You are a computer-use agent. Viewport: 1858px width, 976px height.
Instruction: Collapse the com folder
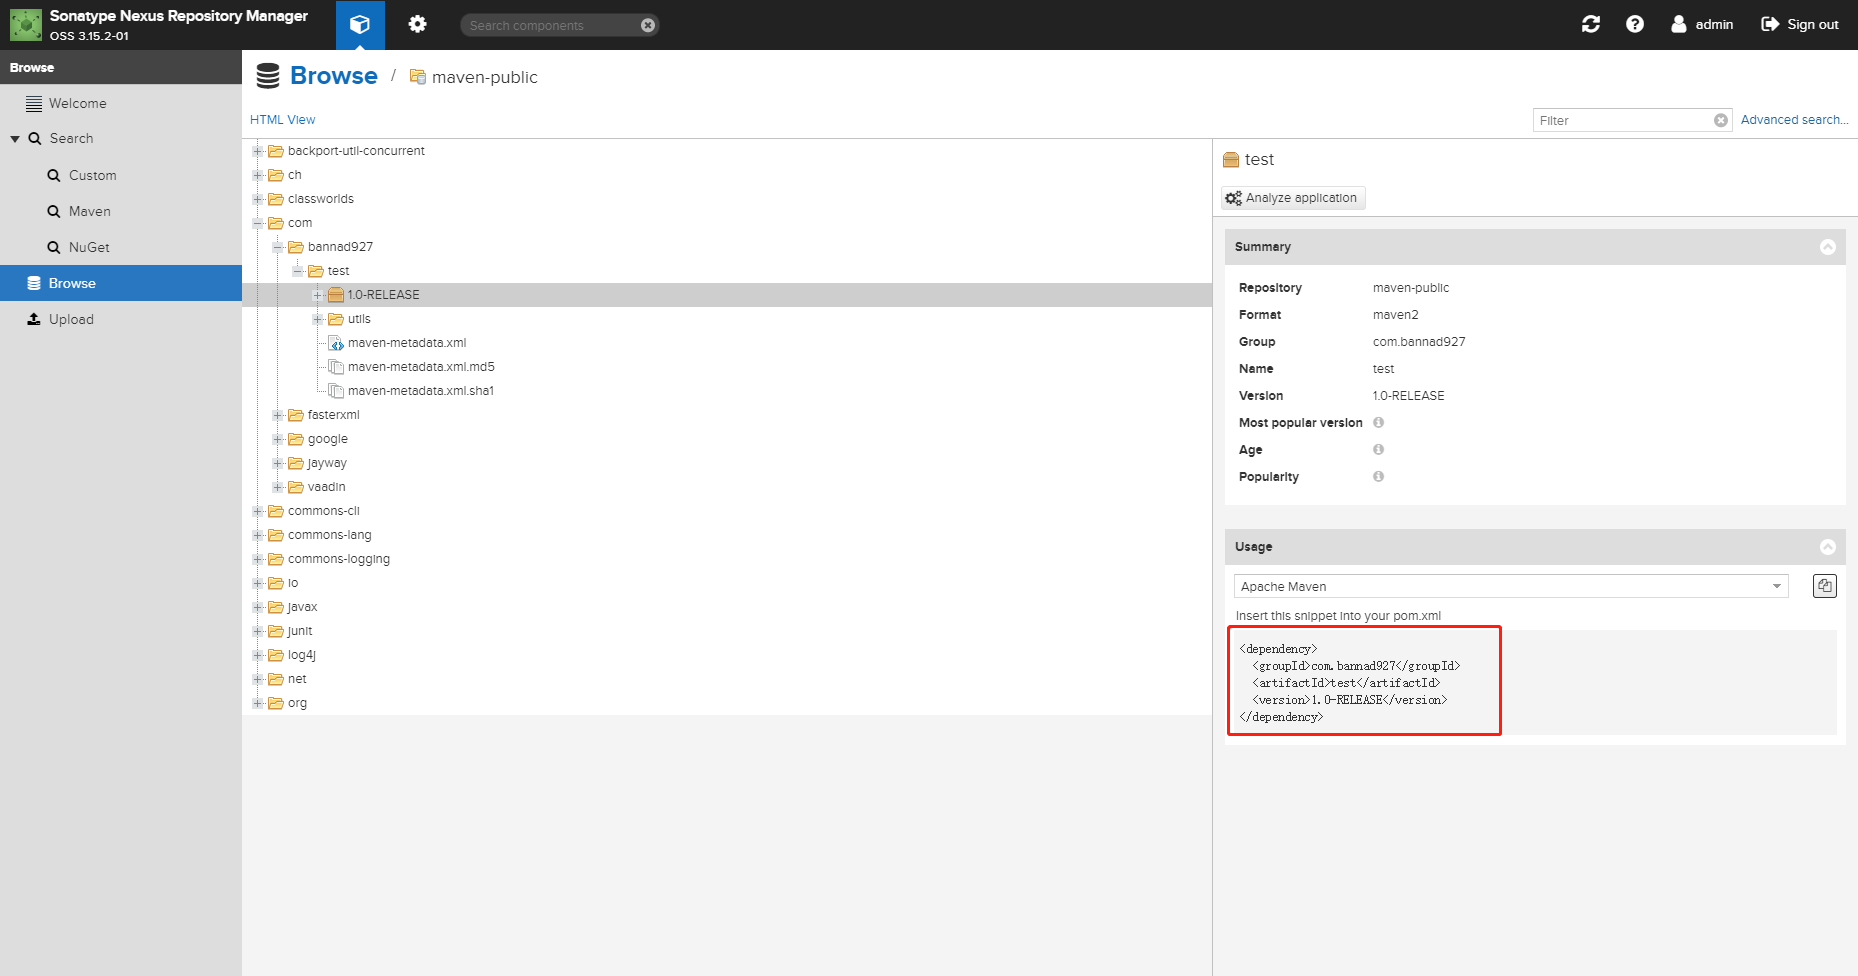[258, 223]
